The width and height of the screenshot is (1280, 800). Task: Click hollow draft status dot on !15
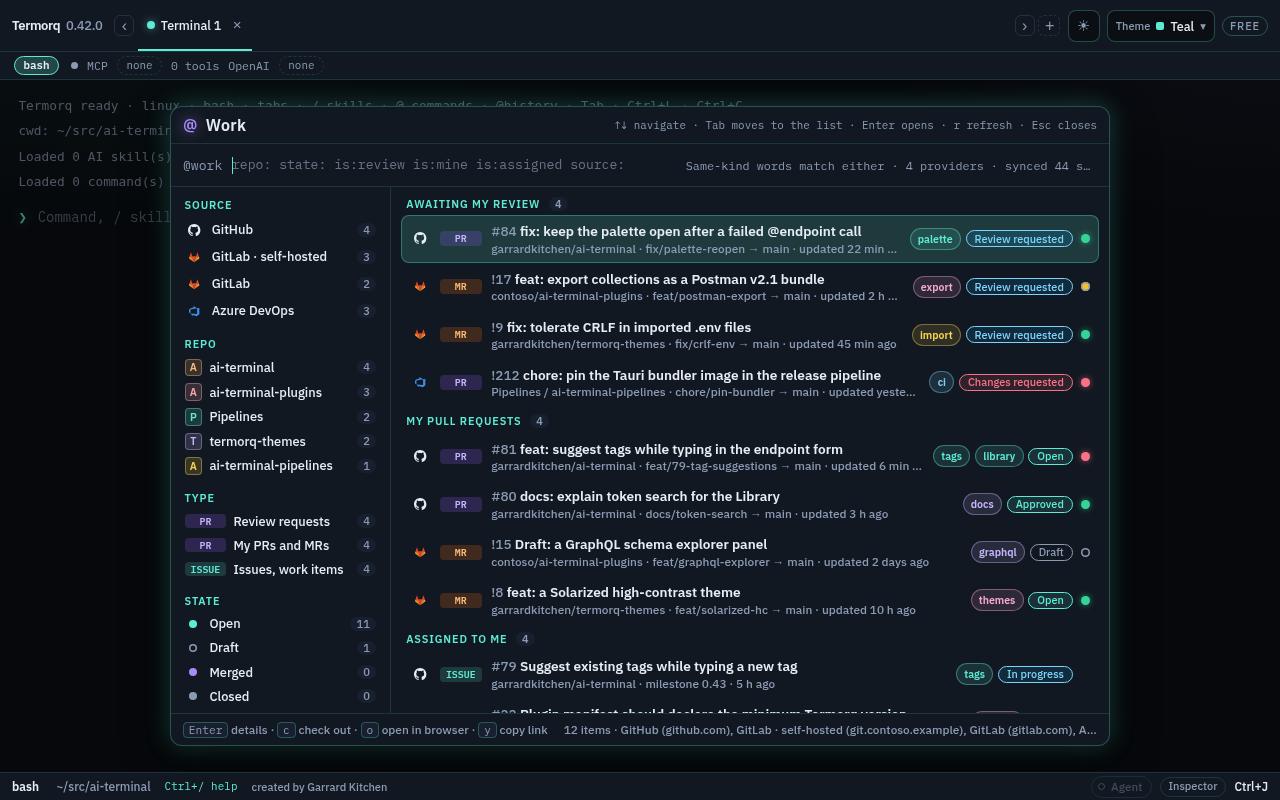pos(1085,552)
